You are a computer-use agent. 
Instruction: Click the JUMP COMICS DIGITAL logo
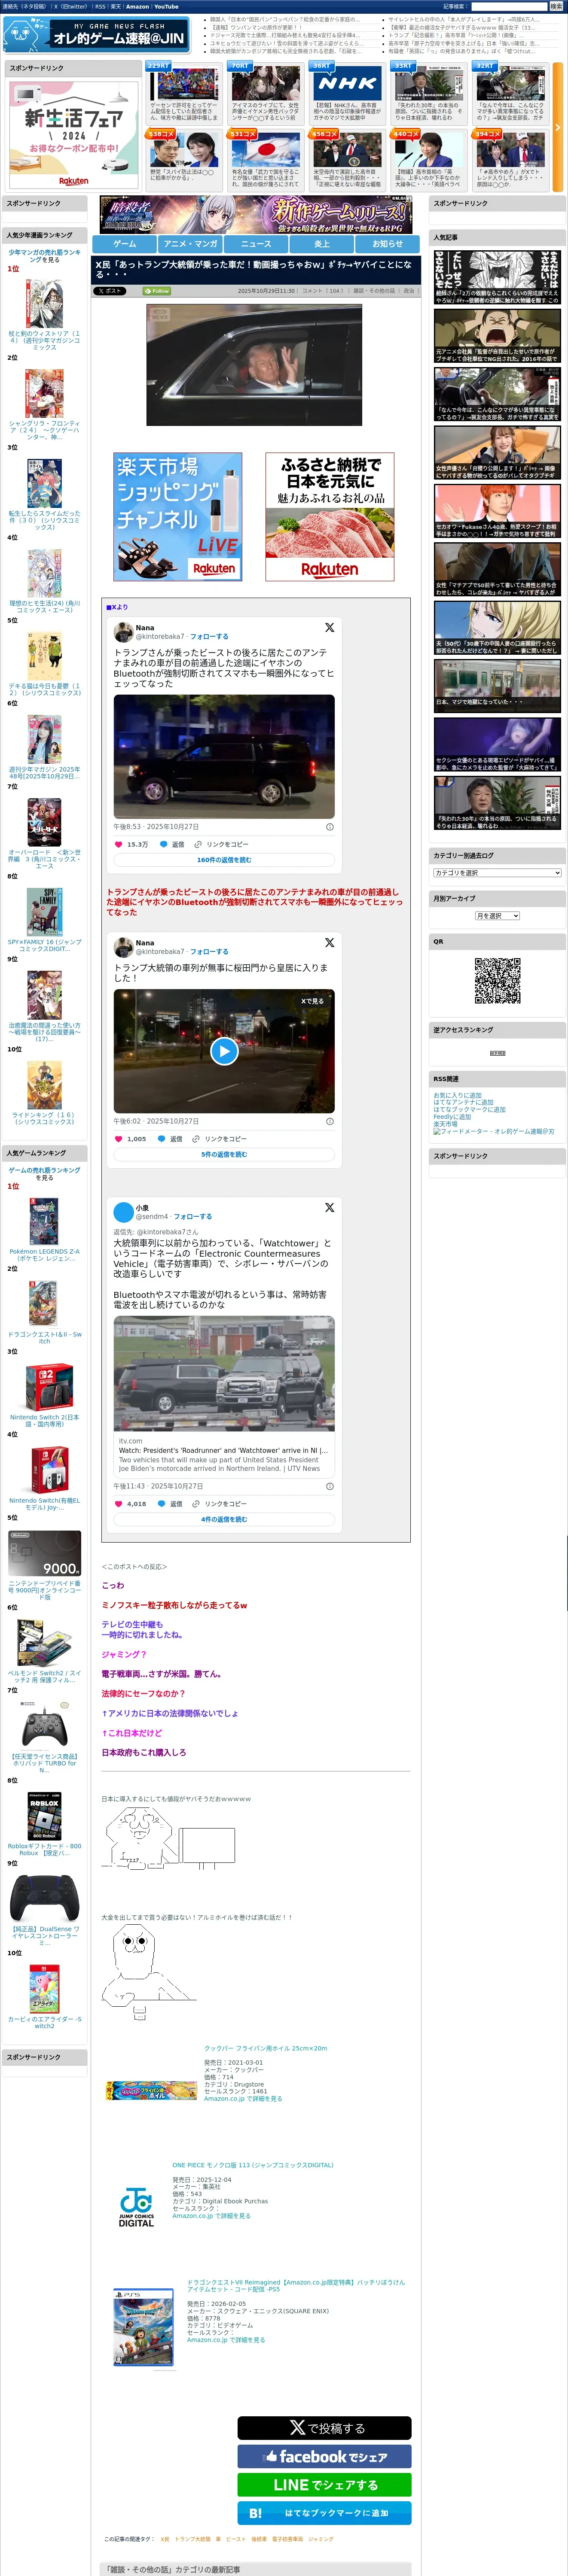coord(136,2207)
